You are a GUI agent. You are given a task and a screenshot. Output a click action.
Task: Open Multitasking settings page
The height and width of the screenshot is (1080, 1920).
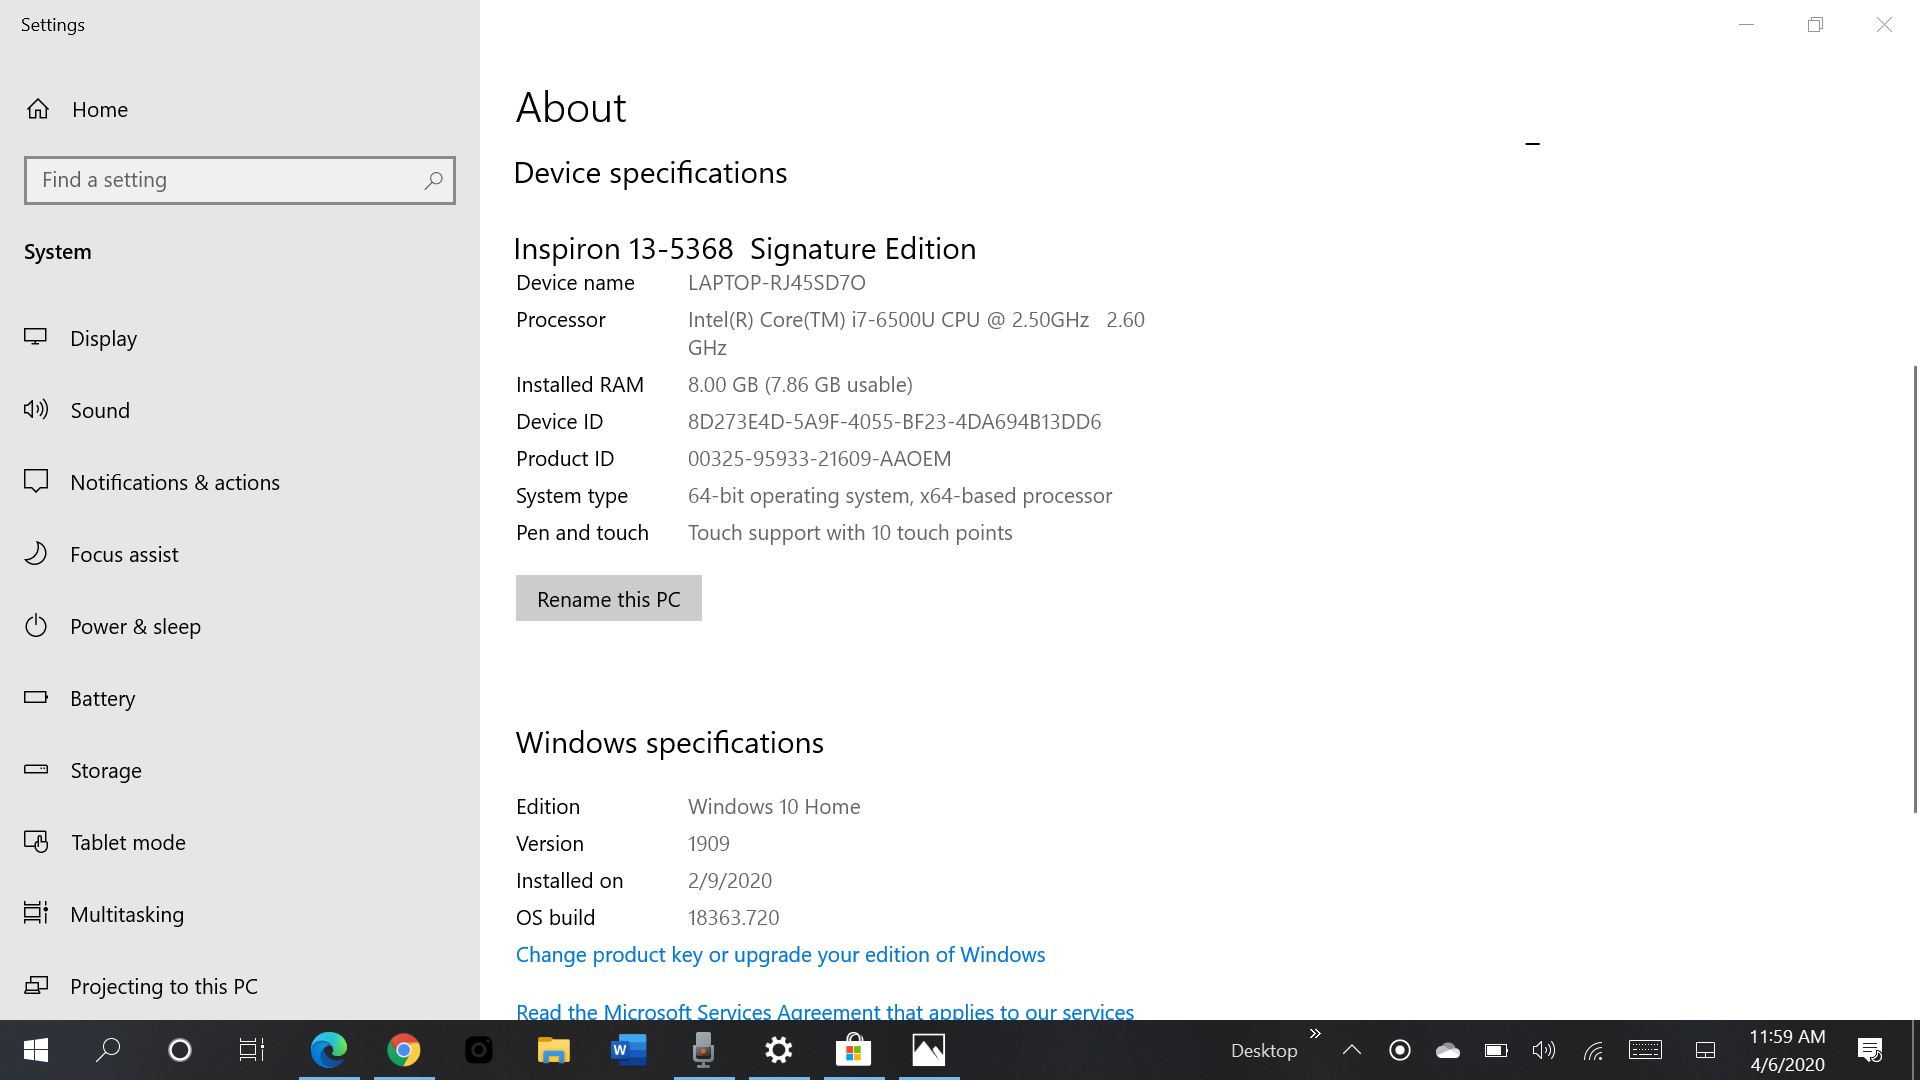(x=104, y=914)
